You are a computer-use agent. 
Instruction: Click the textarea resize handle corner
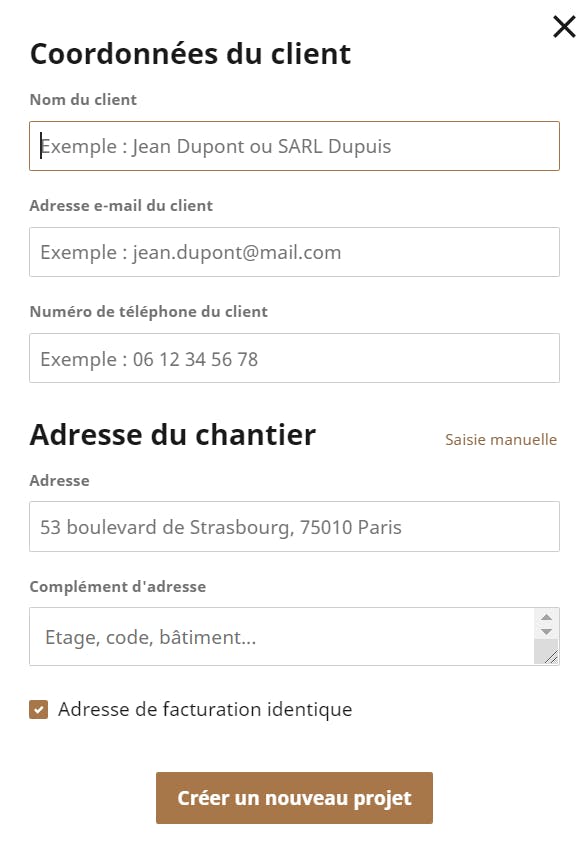pos(551,657)
